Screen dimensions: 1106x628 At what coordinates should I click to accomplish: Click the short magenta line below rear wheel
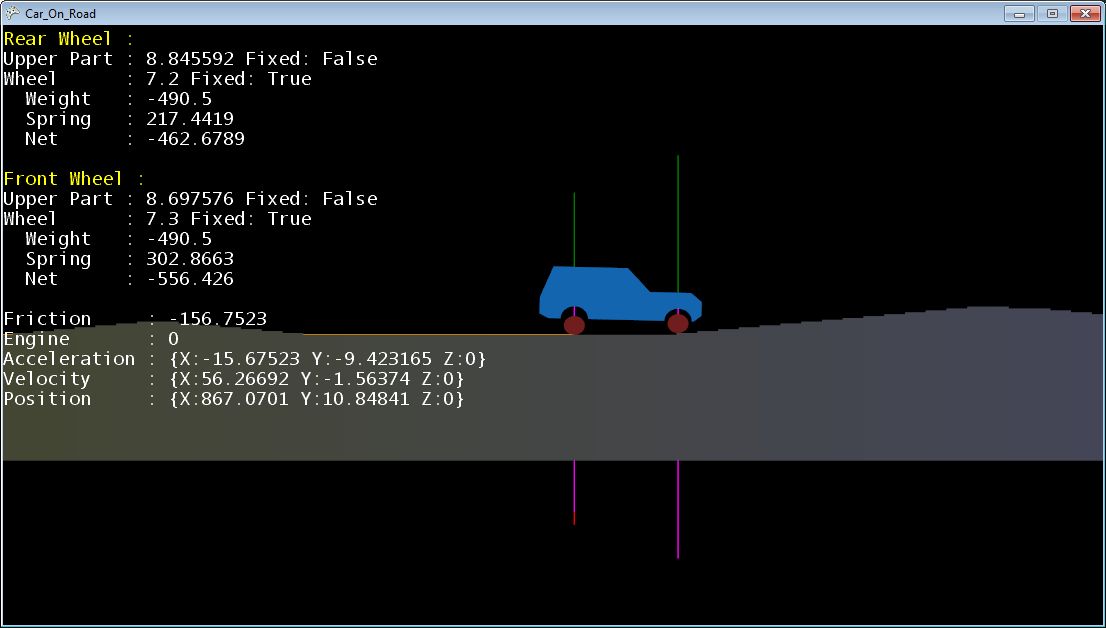pos(574,488)
